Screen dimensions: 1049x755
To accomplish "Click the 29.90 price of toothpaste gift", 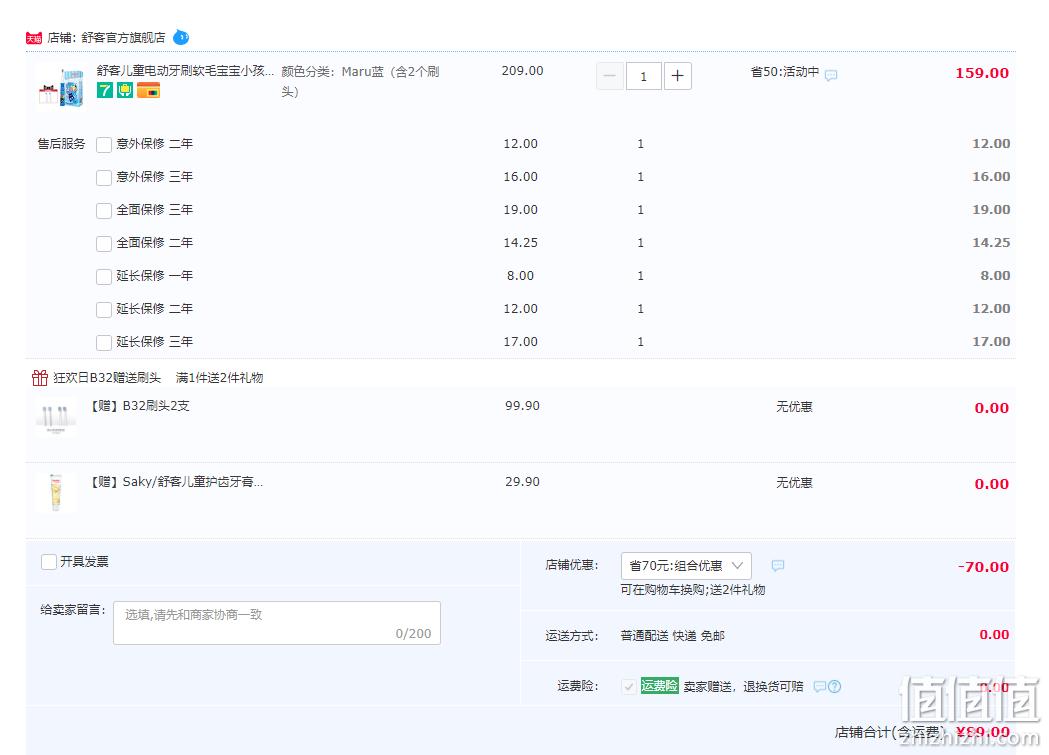I will pos(522,481).
